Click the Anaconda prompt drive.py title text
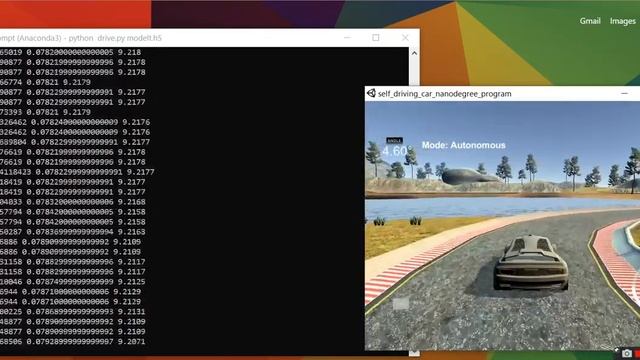This screenshot has height=360, width=640. pyautogui.click(x=81, y=38)
